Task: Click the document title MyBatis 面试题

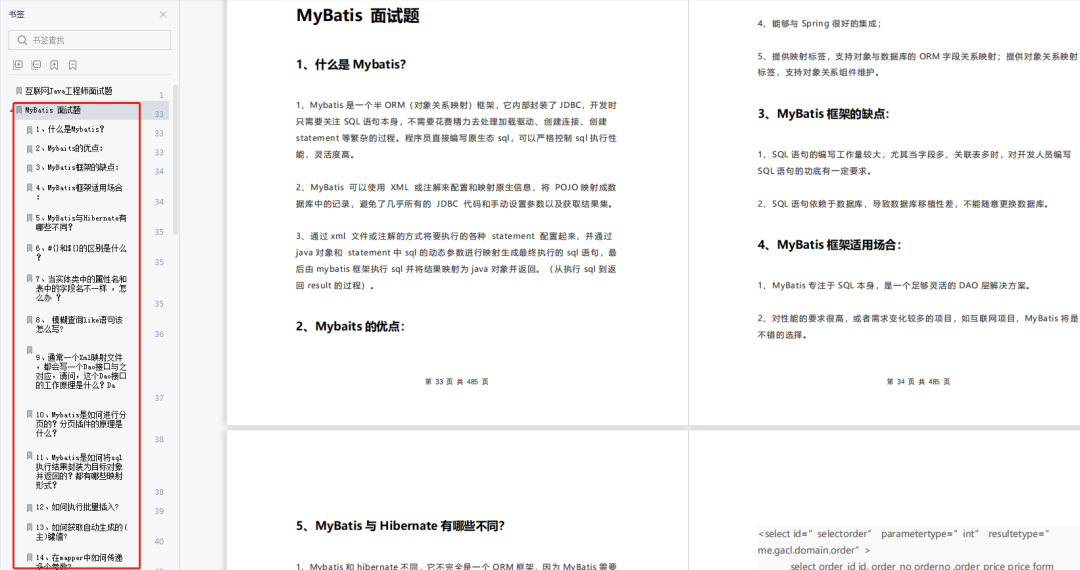Action: (357, 15)
